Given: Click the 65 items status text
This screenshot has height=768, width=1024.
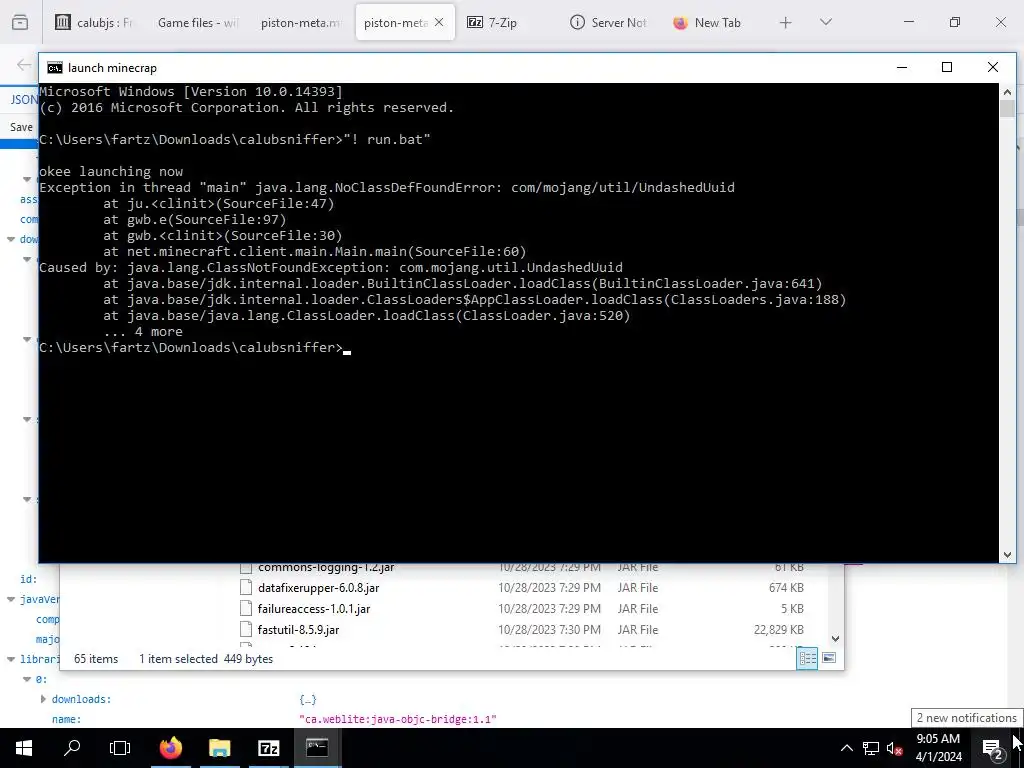Looking at the screenshot, I should [96, 659].
